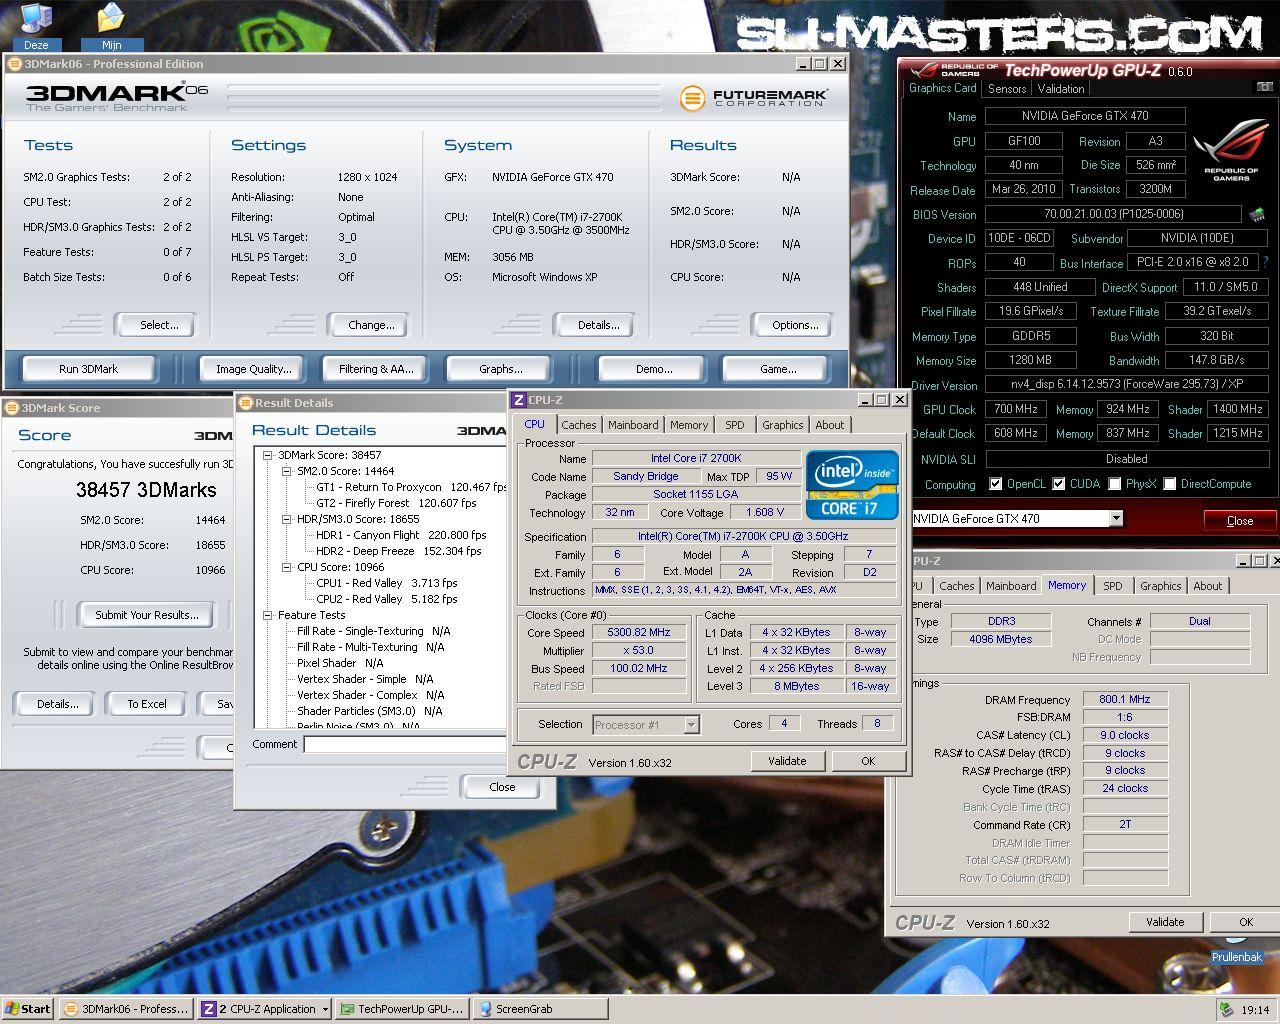Click the Intel Core i7 logo in CPU-Z
The width and height of the screenshot is (1280, 1024).
[851, 485]
